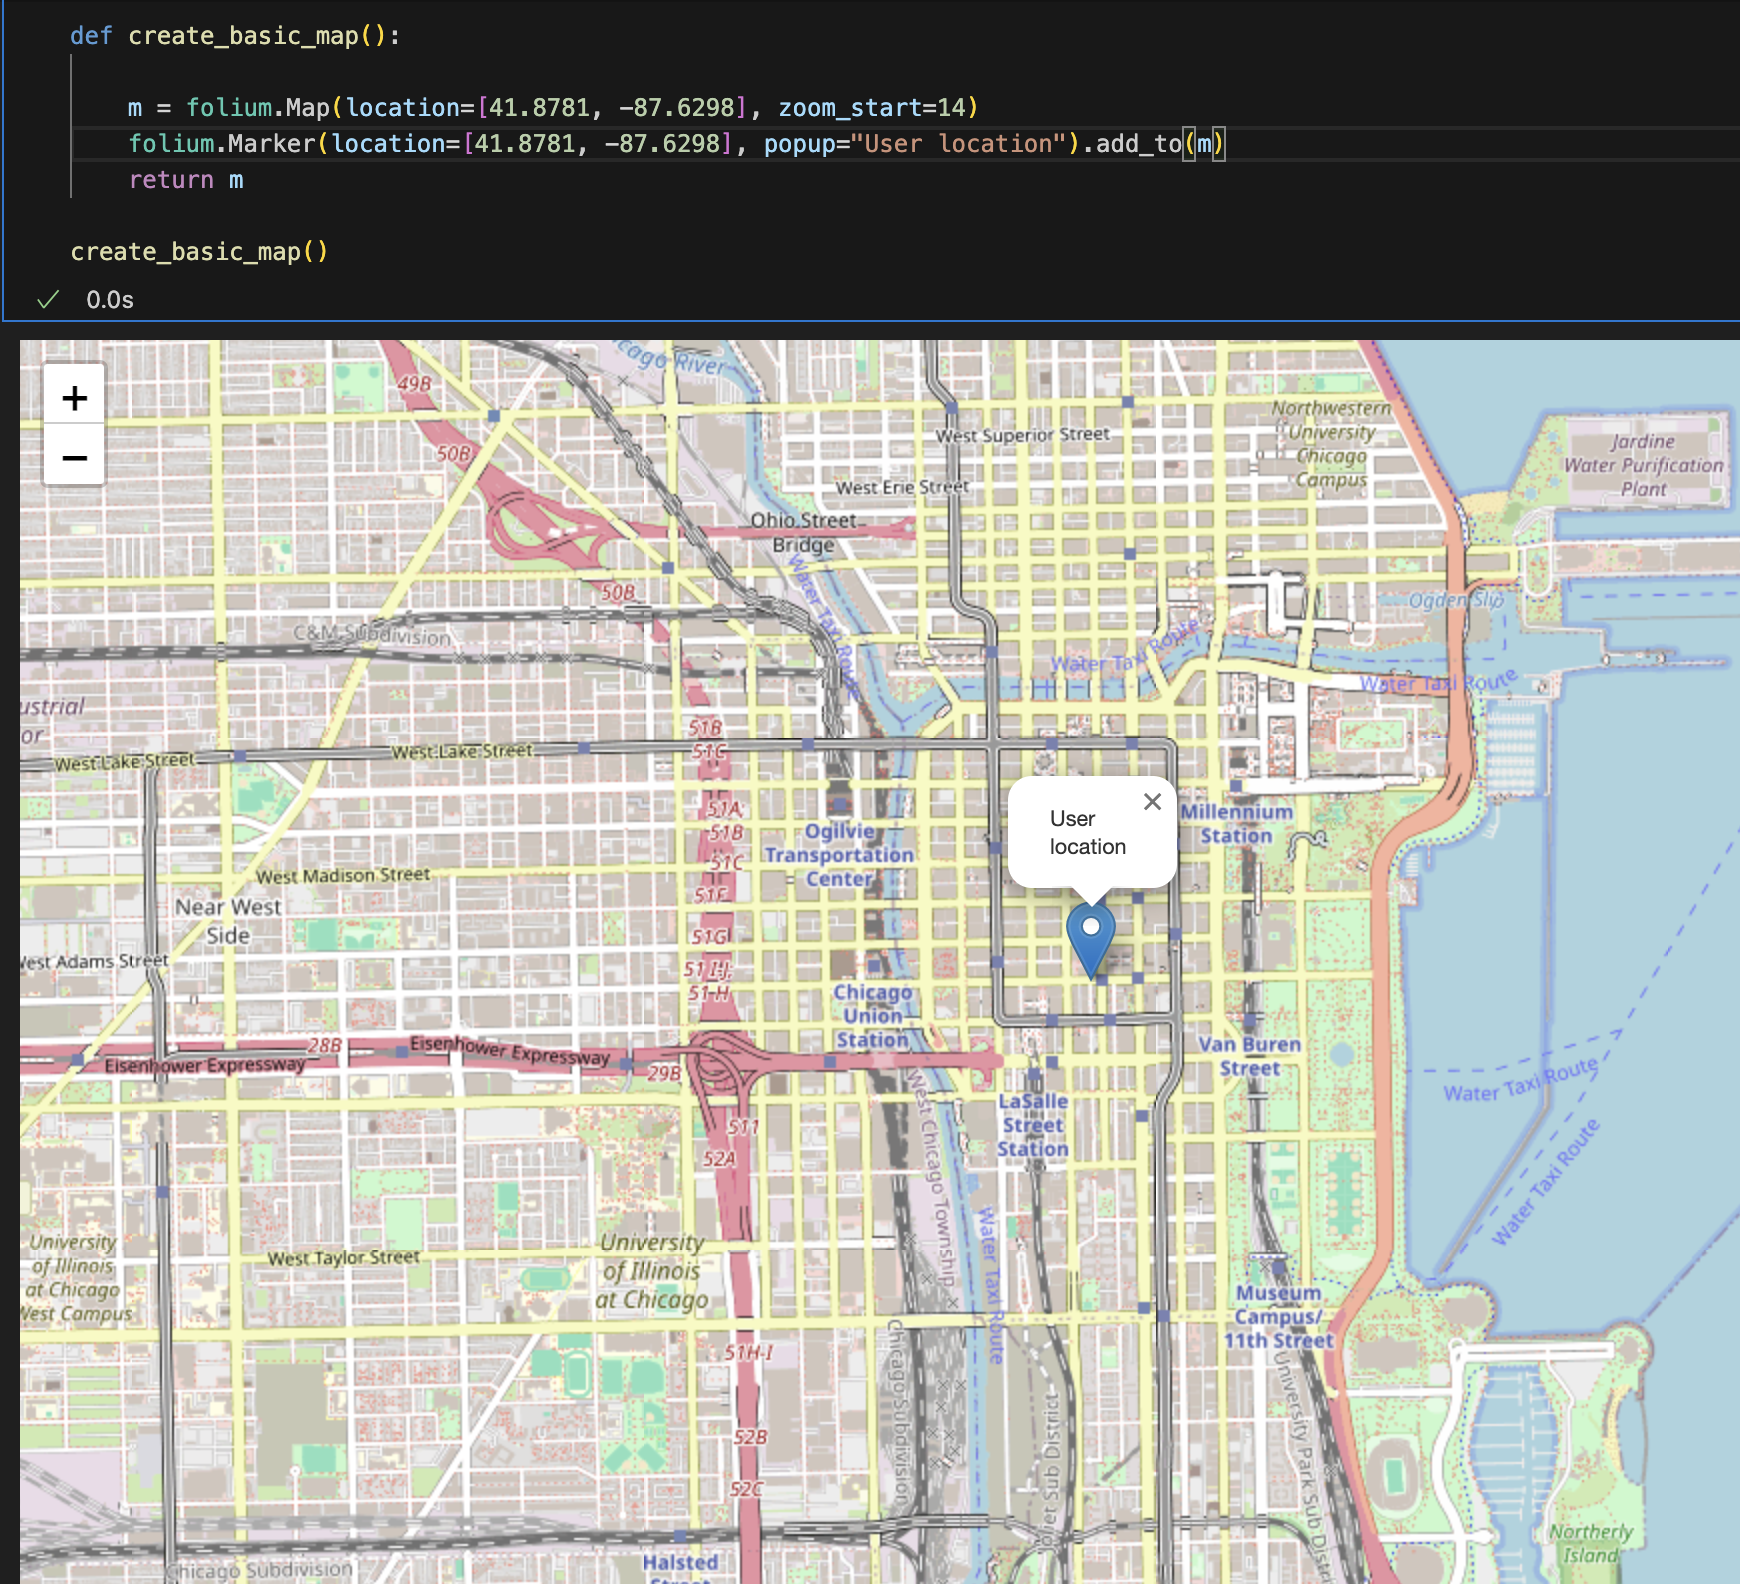Click the 29B exit label on Eisenhower Expressway
Image resolution: width=1740 pixels, height=1584 pixels.
[665, 1073]
